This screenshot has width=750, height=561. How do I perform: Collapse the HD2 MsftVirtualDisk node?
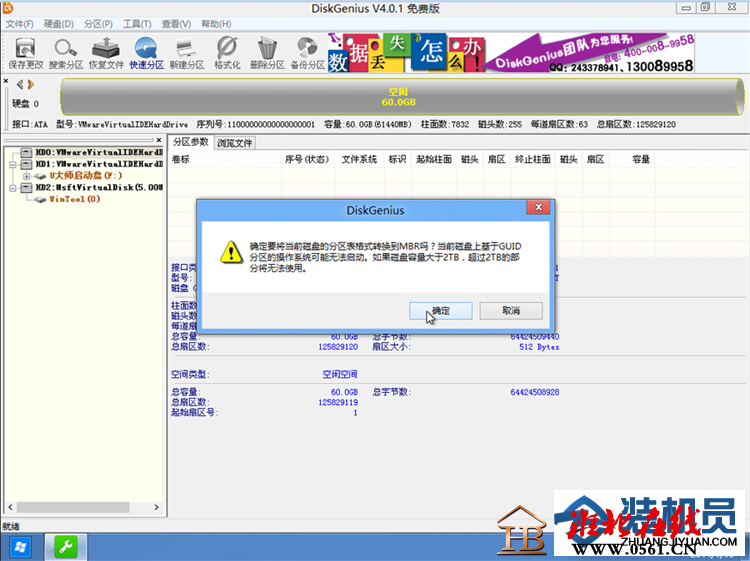(x=13, y=188)
